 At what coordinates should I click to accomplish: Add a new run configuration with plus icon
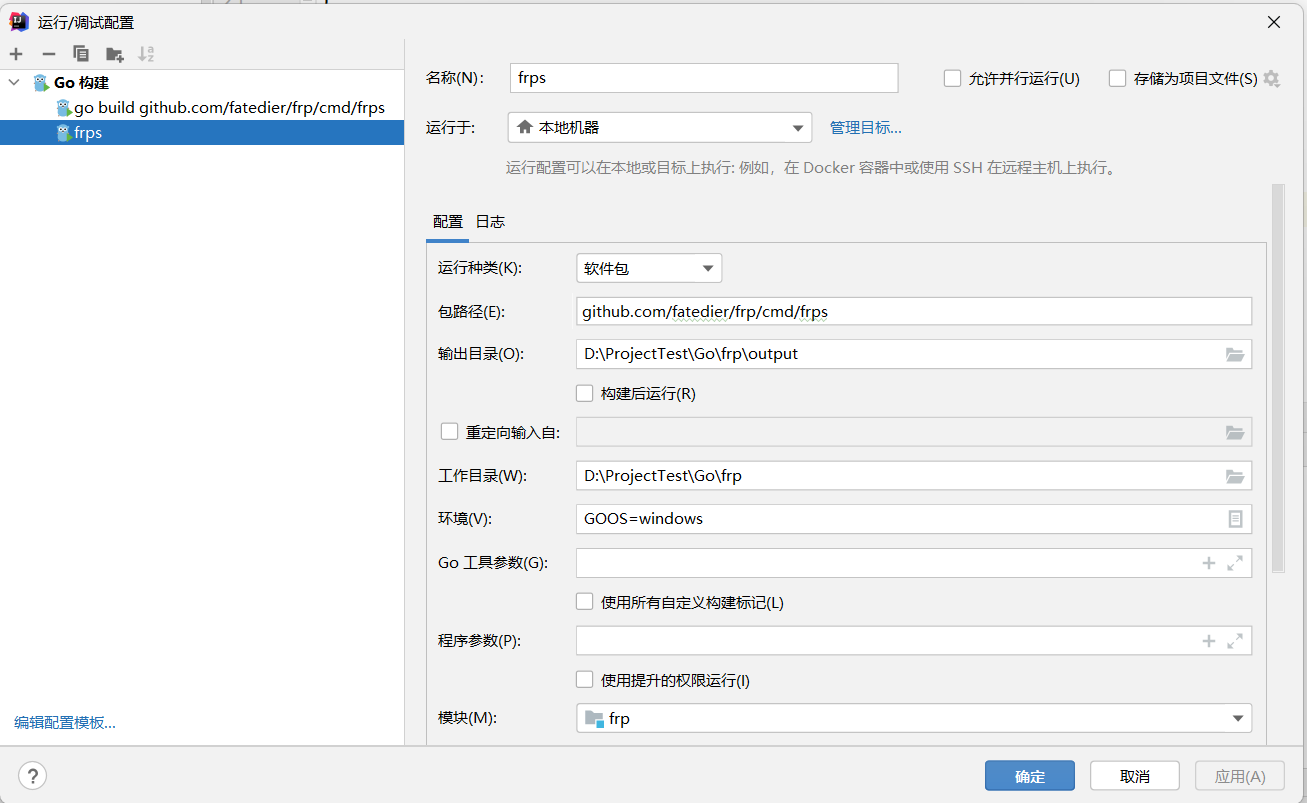pos(16,54)
